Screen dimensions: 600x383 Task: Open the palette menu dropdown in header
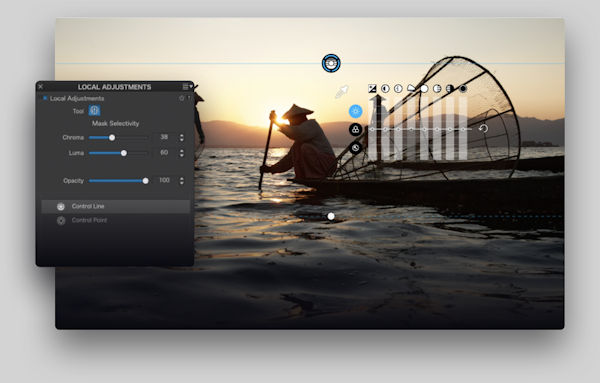188,87
